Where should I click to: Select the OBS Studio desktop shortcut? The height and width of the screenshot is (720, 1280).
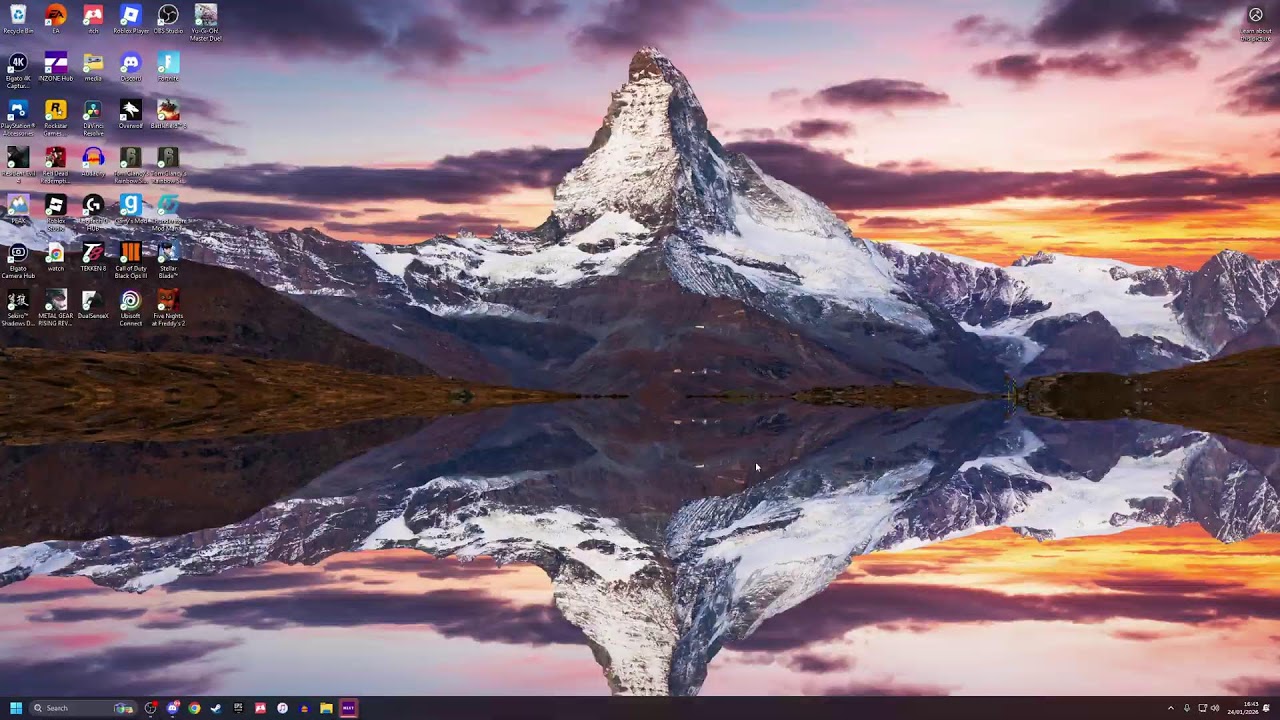[x=168, y=19]
